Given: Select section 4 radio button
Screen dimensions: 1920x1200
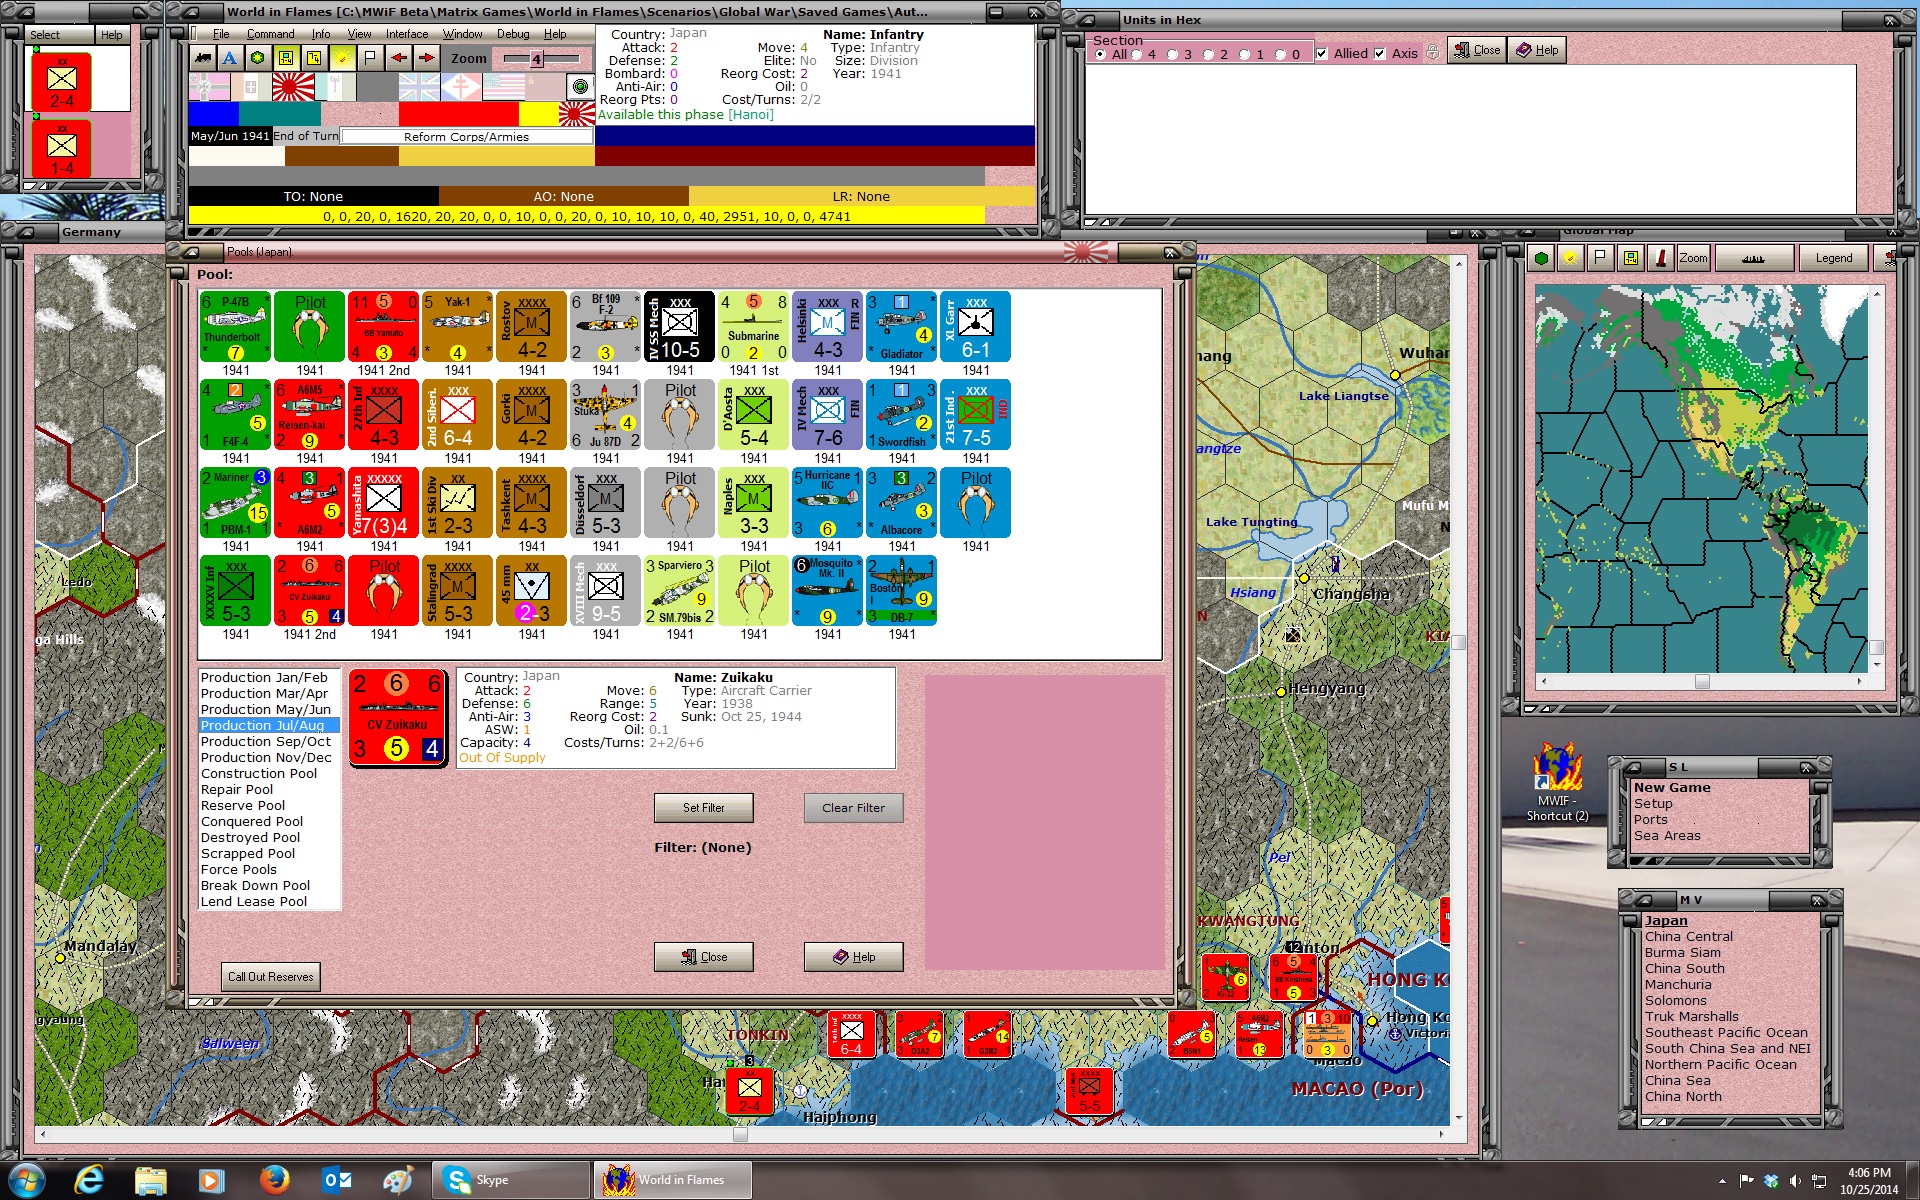Looking at the screenshot, I should [x=1136, y=54].
